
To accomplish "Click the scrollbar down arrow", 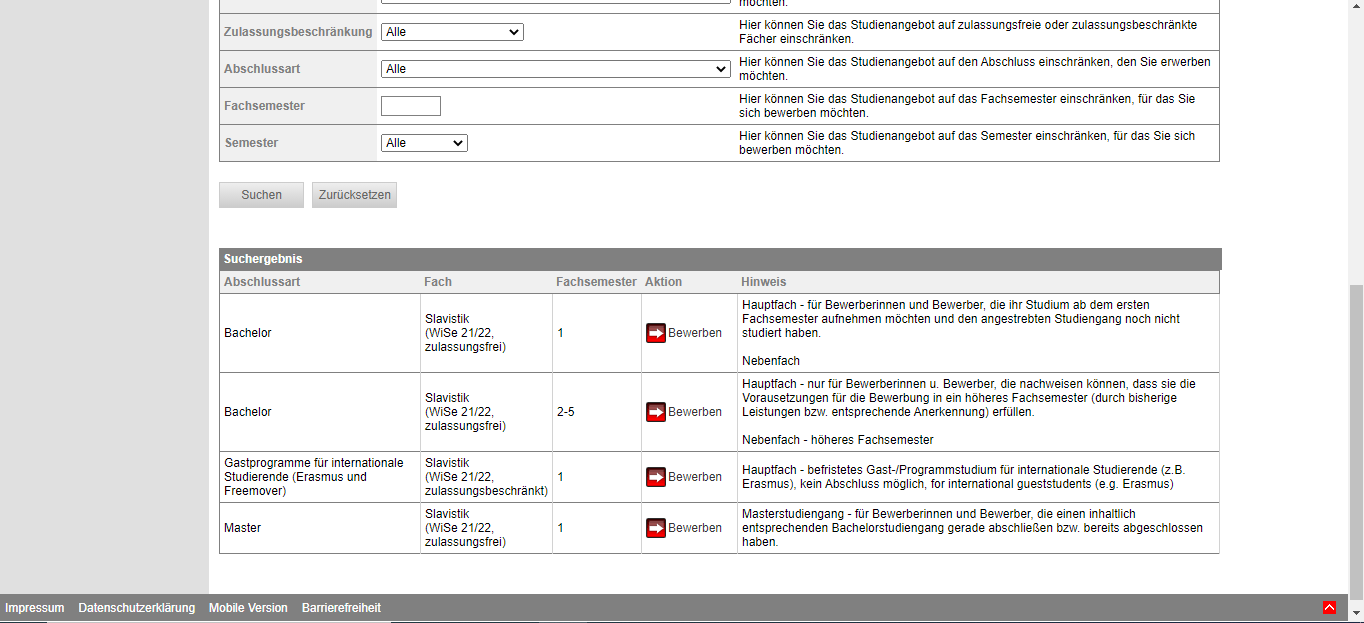I will (1356, 613).
